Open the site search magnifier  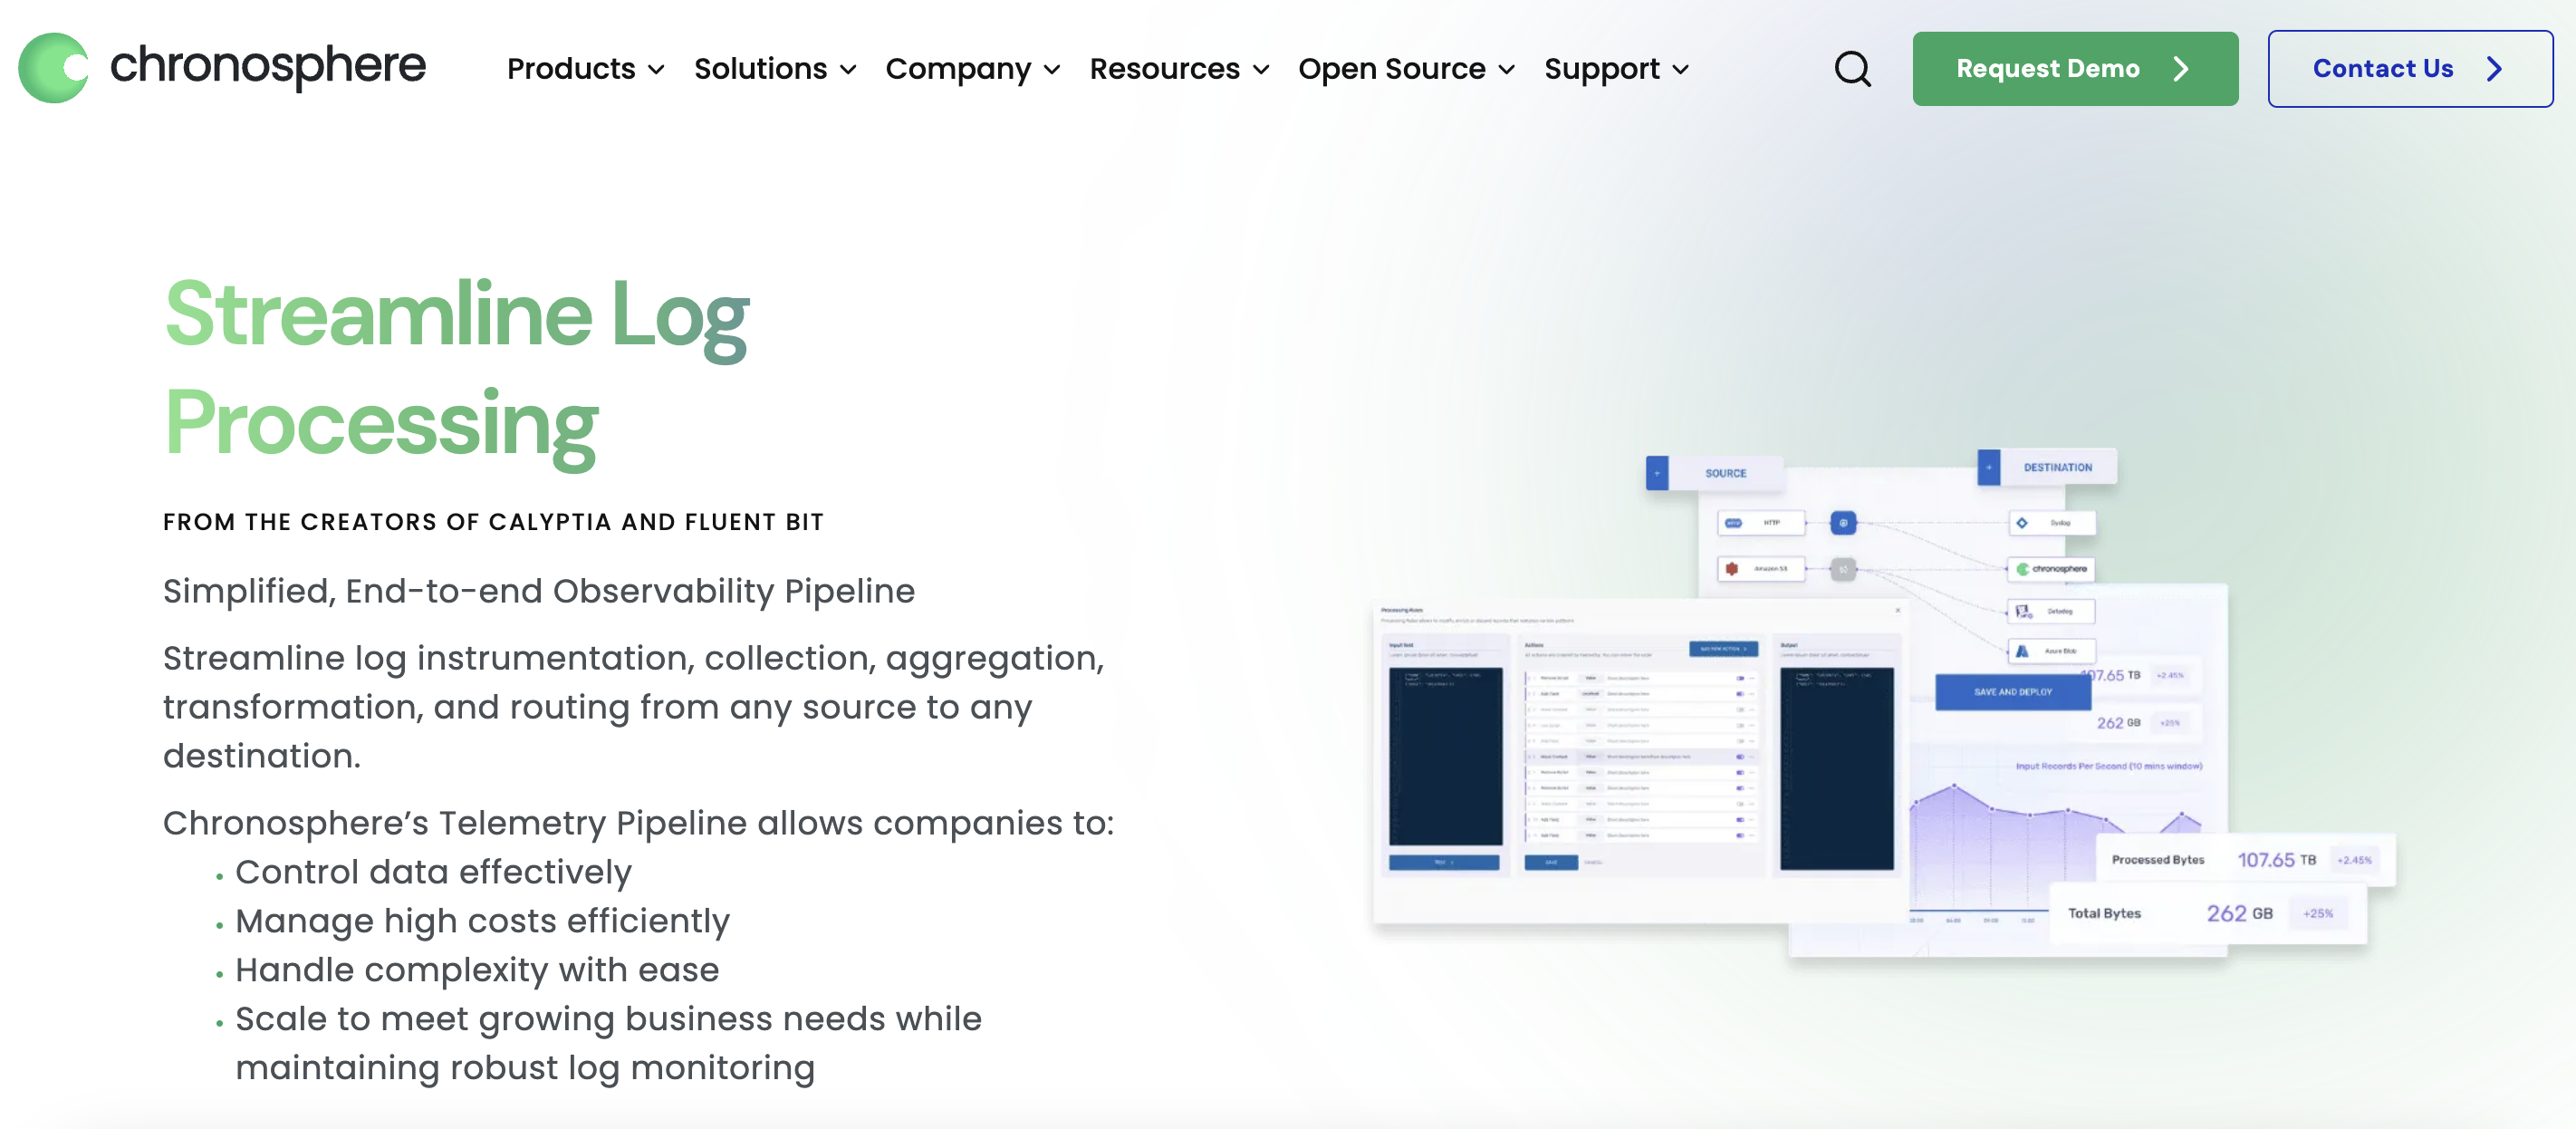pyautogui.click(x=1852, y=69)
